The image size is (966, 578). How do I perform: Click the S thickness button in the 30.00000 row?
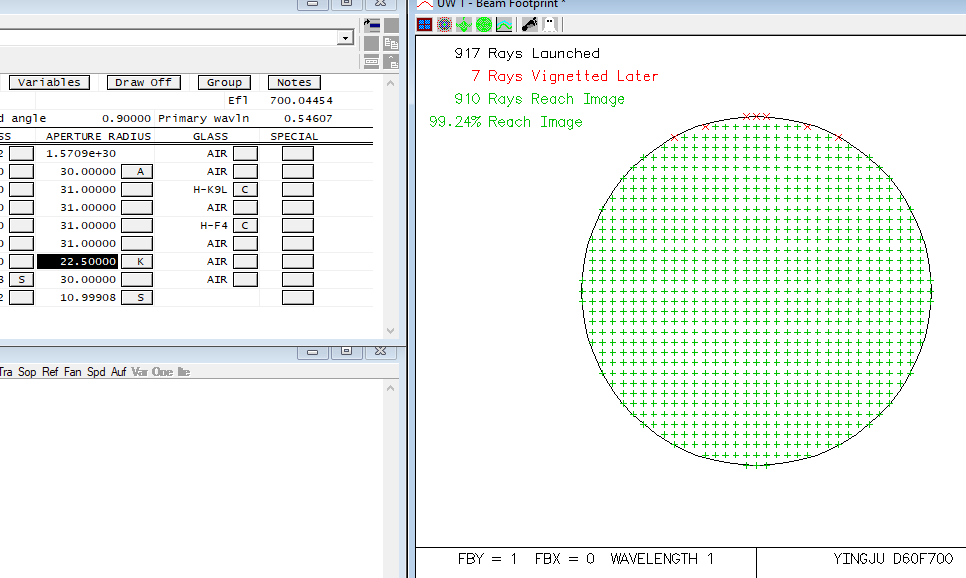[x=22, y=279]
